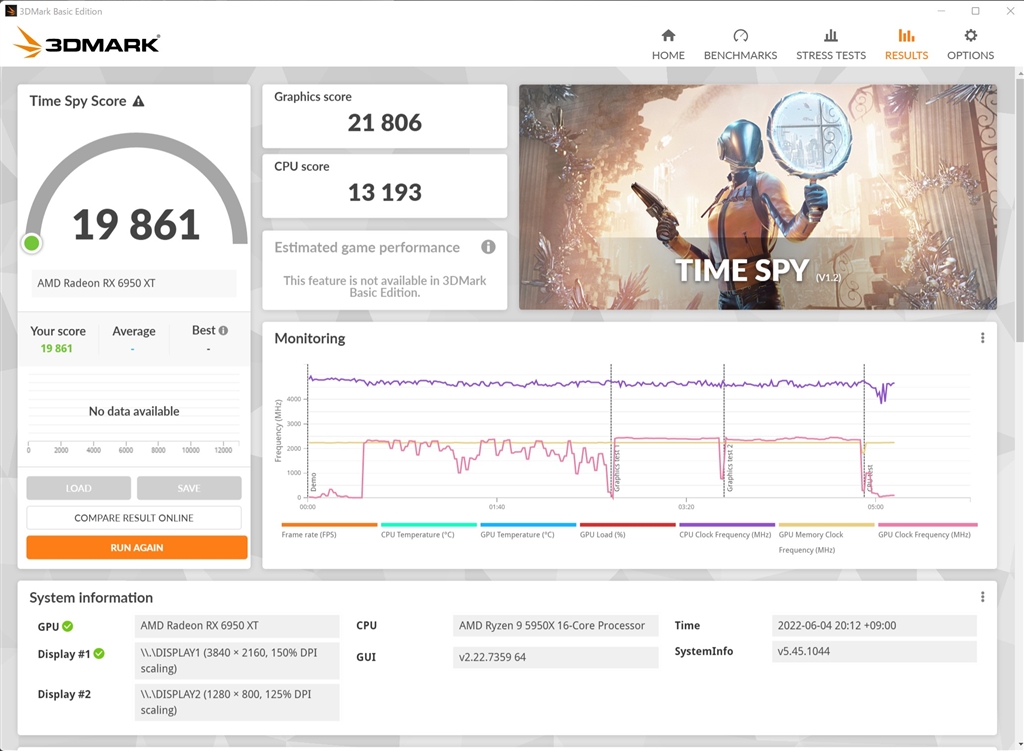
Task: Toggle the Frame rate (FPS) legend
Action: tap(329, 530)
